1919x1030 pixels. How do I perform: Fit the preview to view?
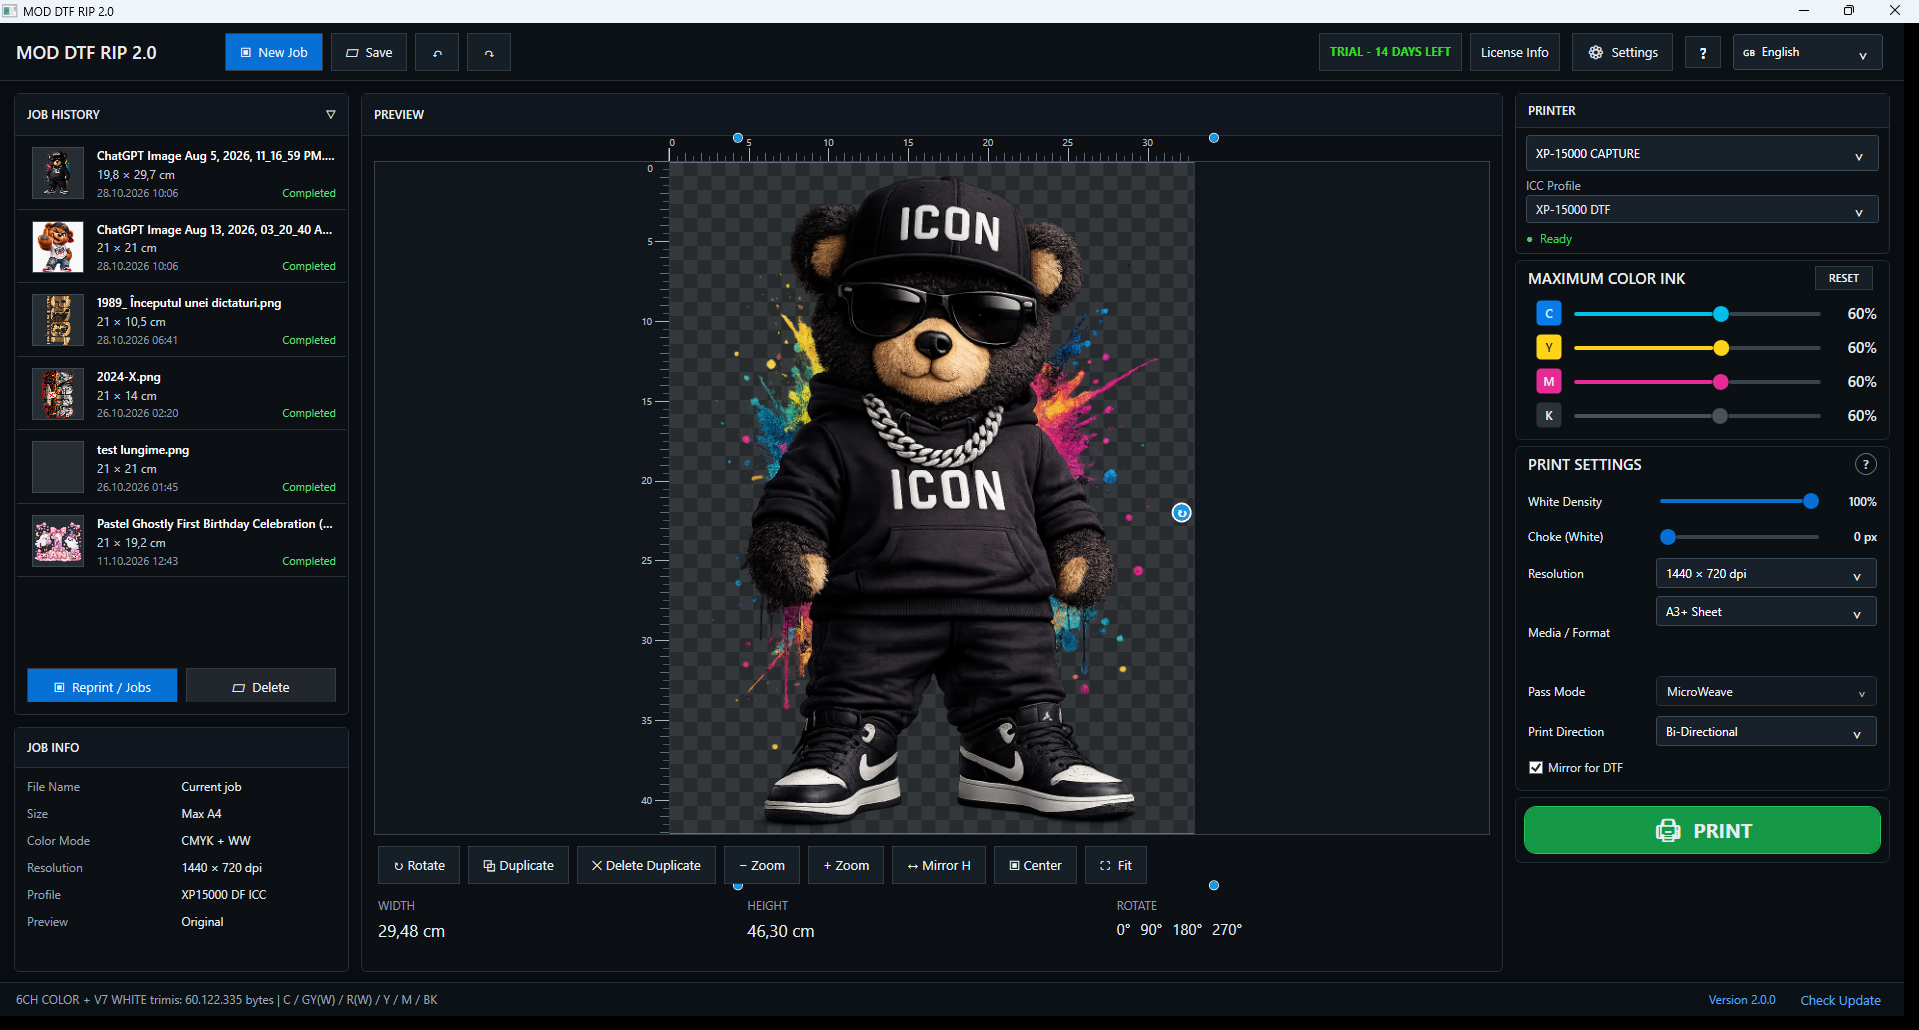(x=1116, y=865)
